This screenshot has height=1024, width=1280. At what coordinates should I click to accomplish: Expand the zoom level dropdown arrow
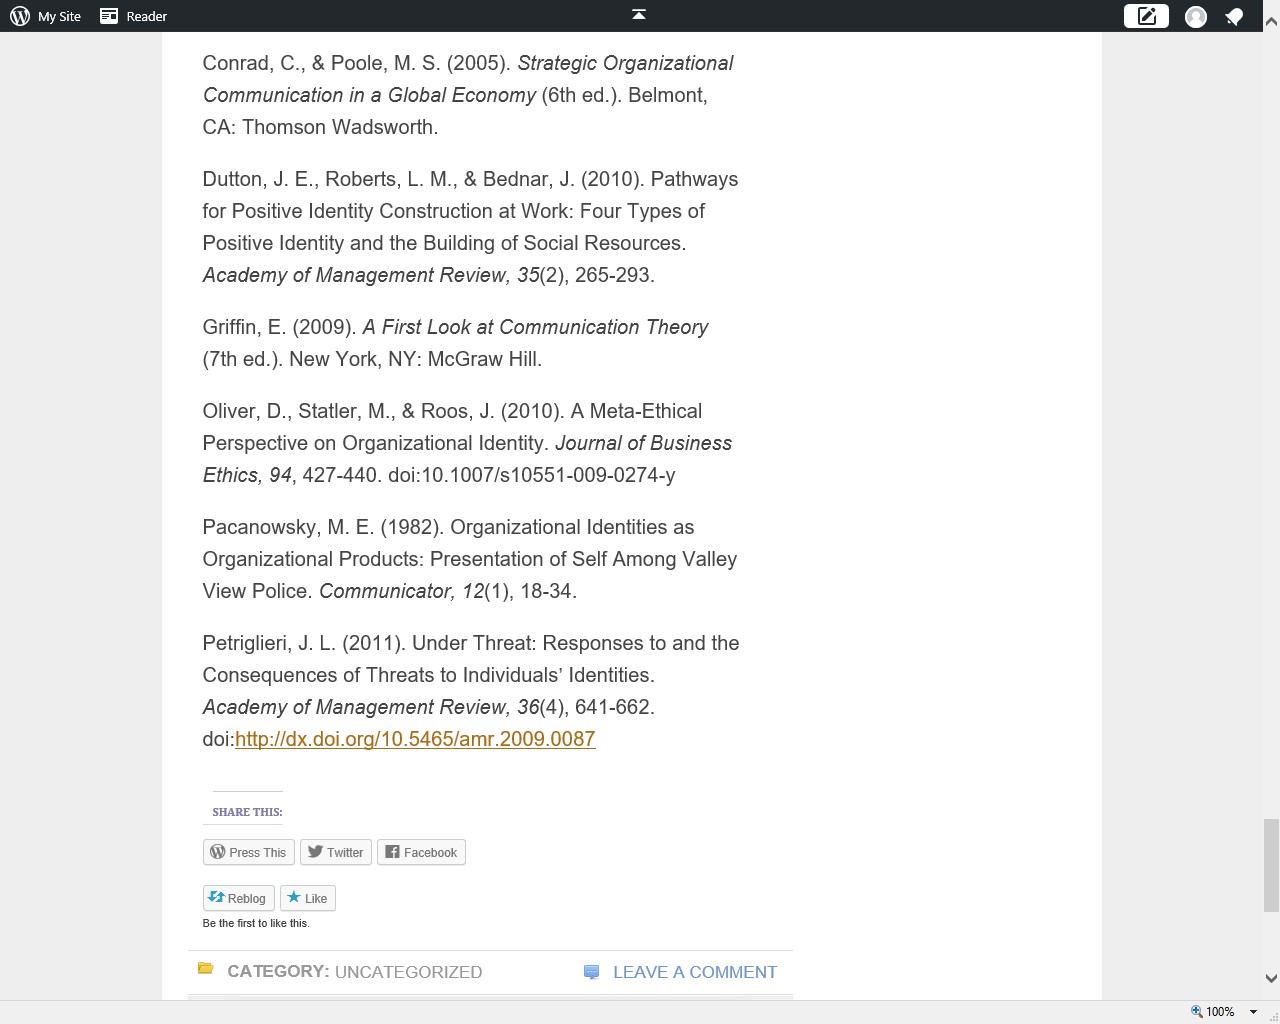(1253, 1012)
